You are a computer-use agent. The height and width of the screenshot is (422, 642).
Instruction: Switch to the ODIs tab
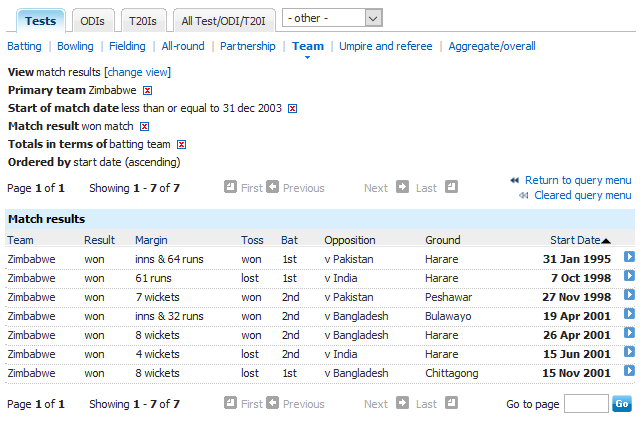point(93,20)
